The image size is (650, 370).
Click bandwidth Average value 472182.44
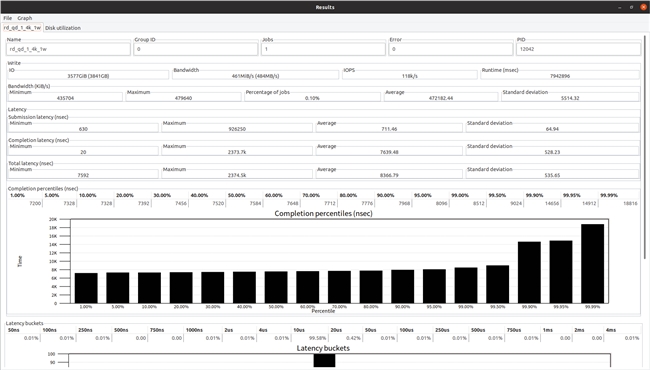(x=441, y=98)
